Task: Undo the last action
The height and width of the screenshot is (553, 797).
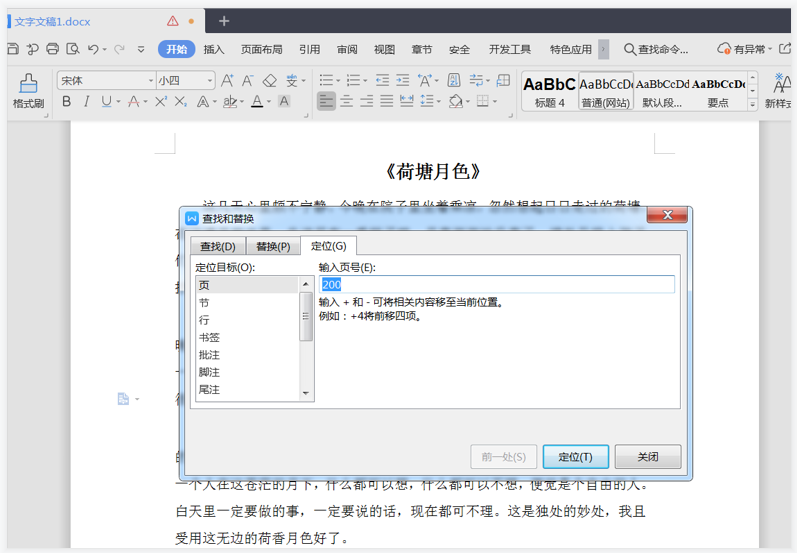Action: 93,49
